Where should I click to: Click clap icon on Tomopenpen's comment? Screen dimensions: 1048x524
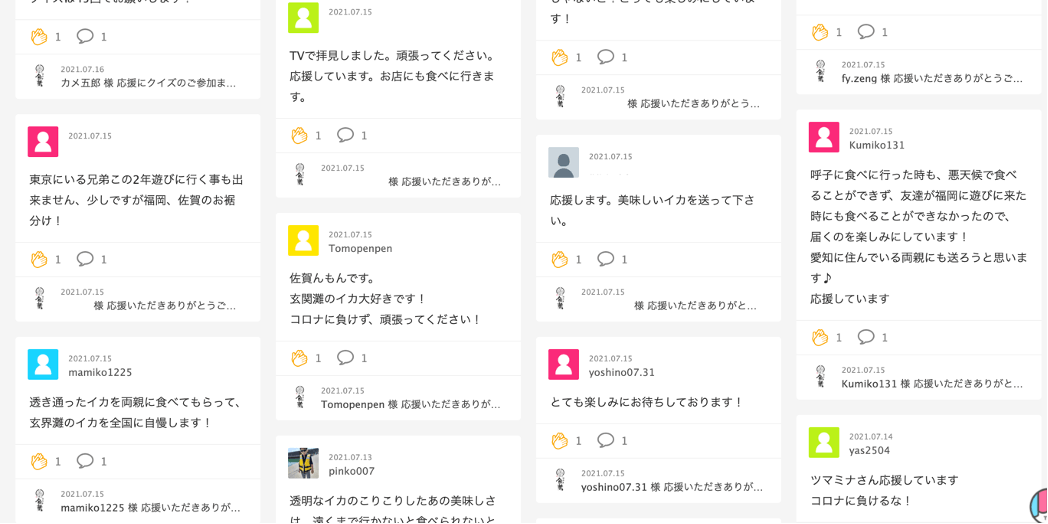tap(299, 358)
